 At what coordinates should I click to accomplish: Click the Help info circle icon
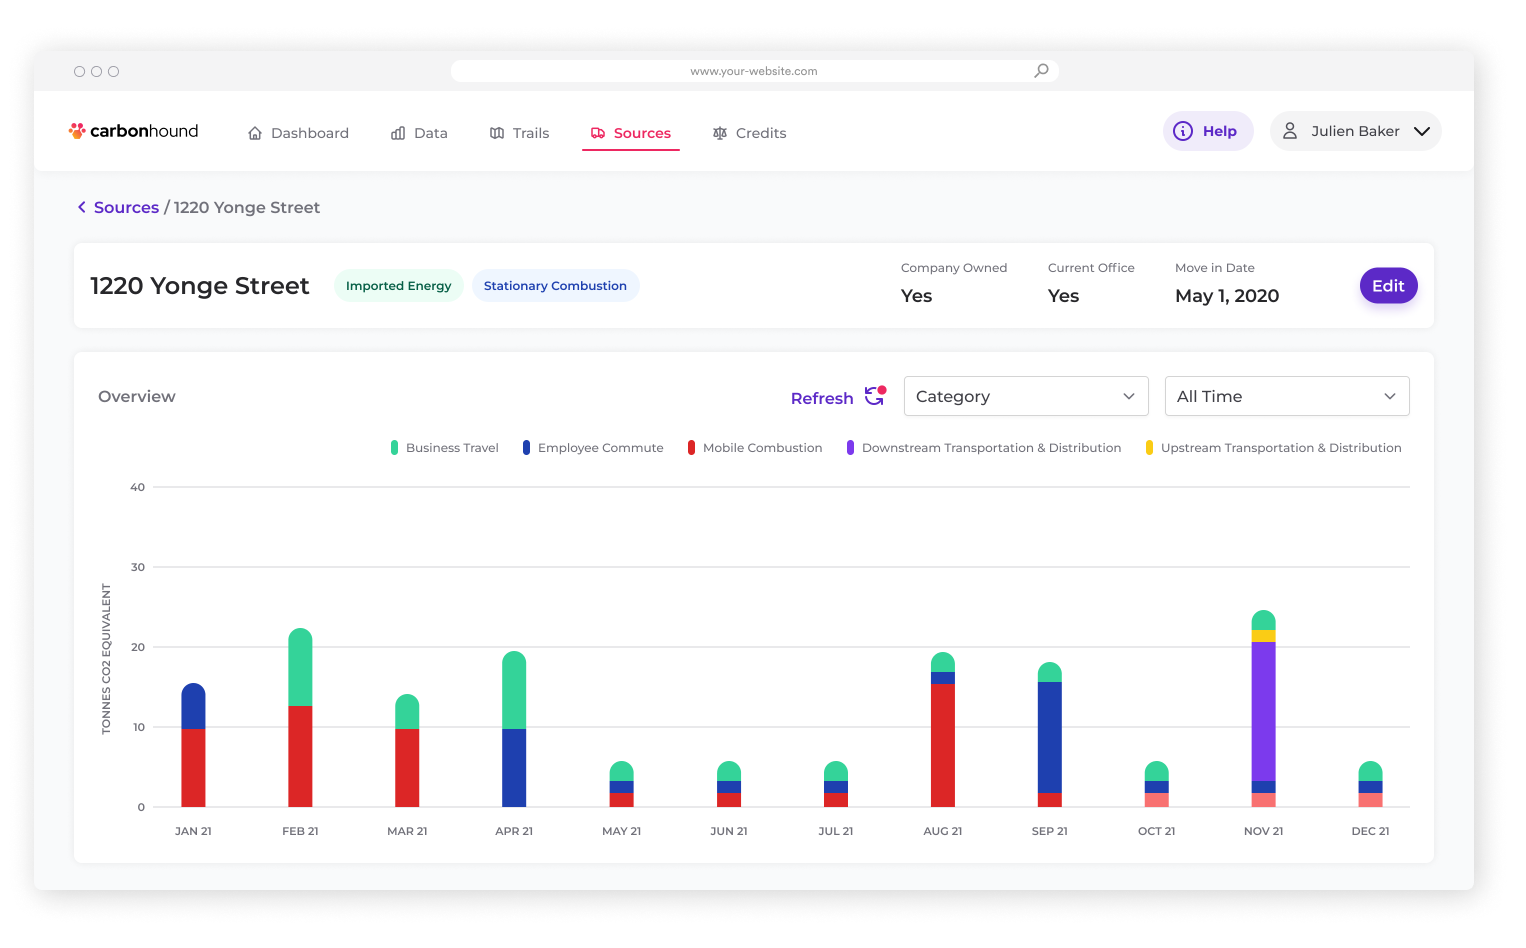pyautogui.click(x=1183, y=131)
